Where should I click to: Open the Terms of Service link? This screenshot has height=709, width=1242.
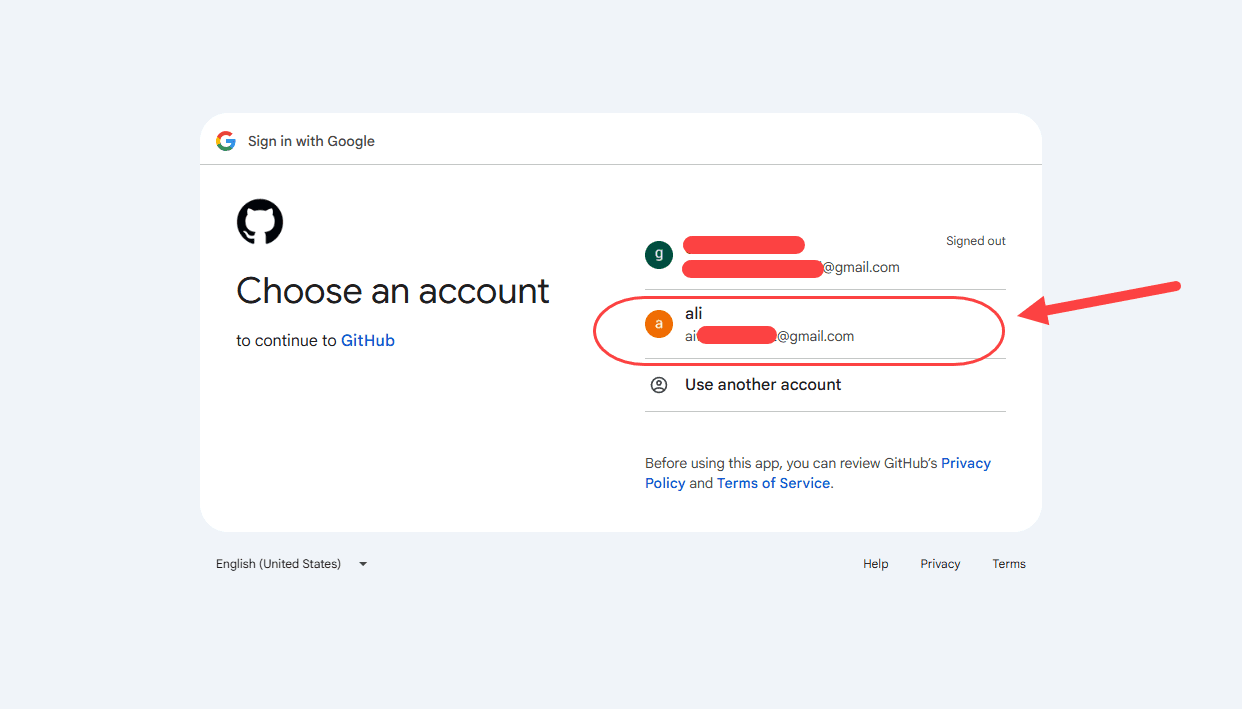[773, 483]
